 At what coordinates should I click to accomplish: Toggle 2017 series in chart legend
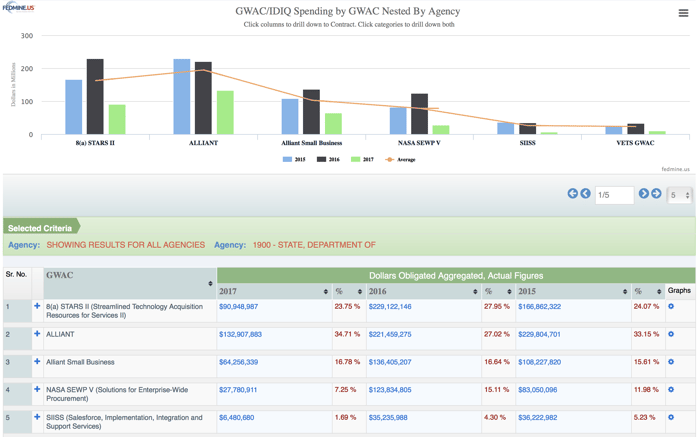click(362, 159)
